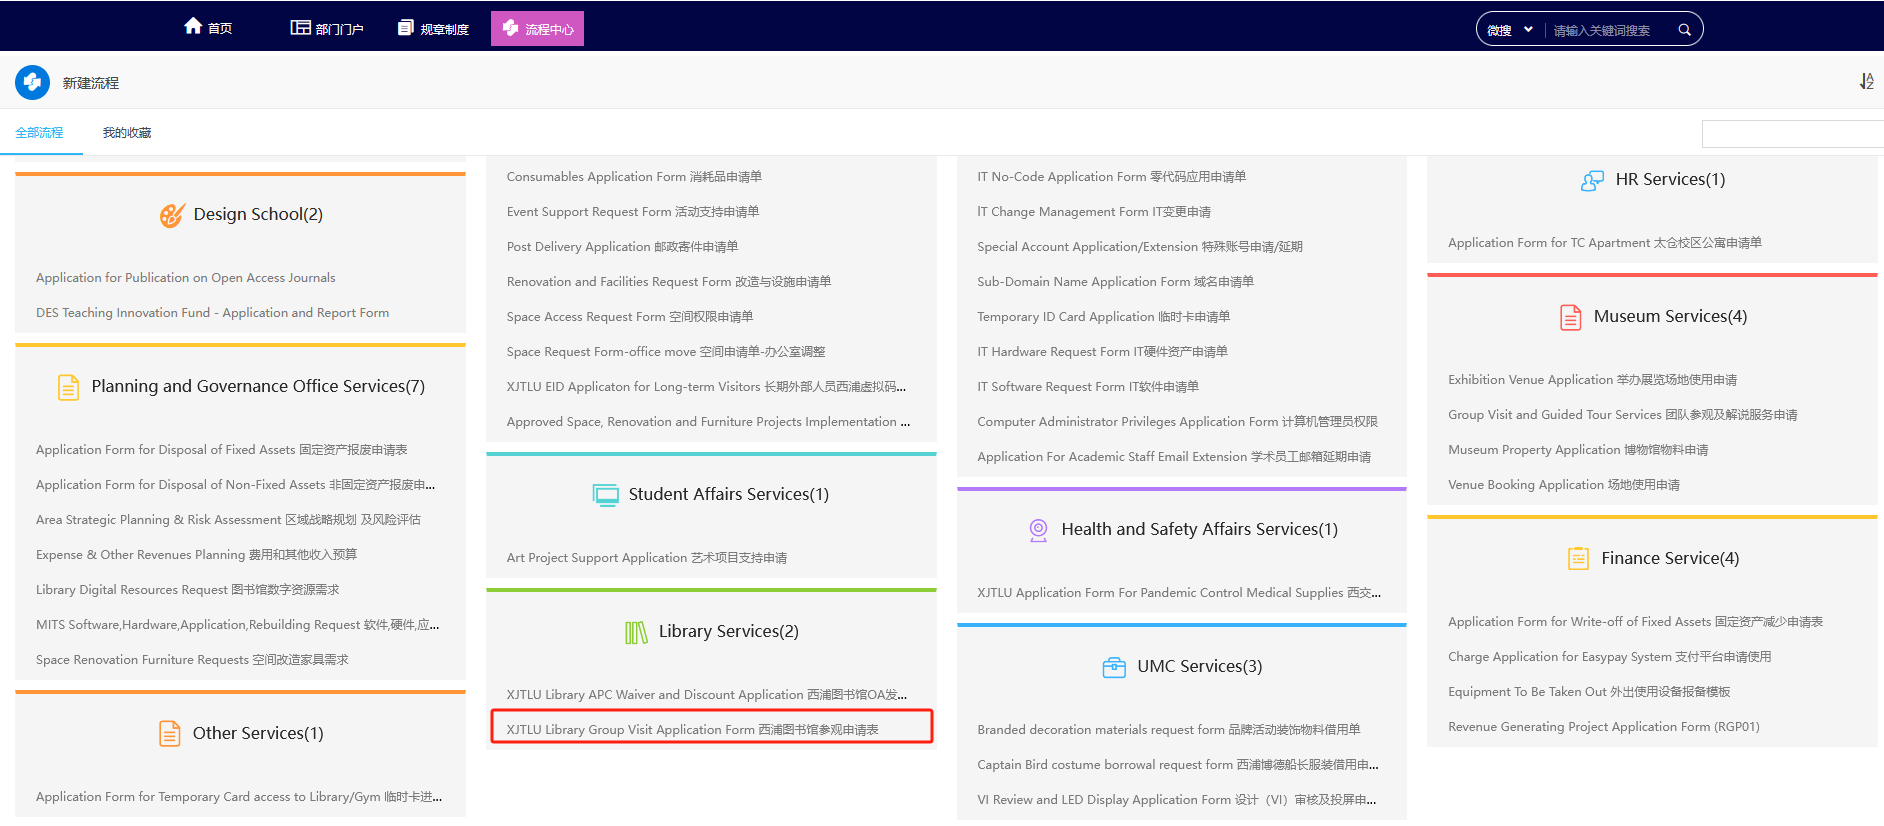Open Exhibition Venue Application link
This screenshot has height=826, width=1884.
coord(1592,380)
